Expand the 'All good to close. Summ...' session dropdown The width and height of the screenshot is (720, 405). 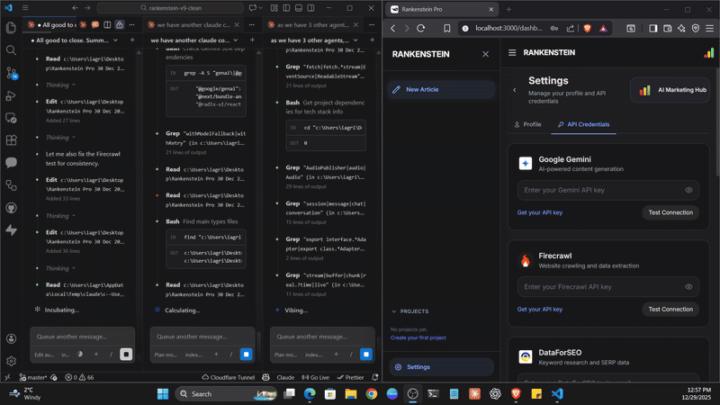click(115, 40)
